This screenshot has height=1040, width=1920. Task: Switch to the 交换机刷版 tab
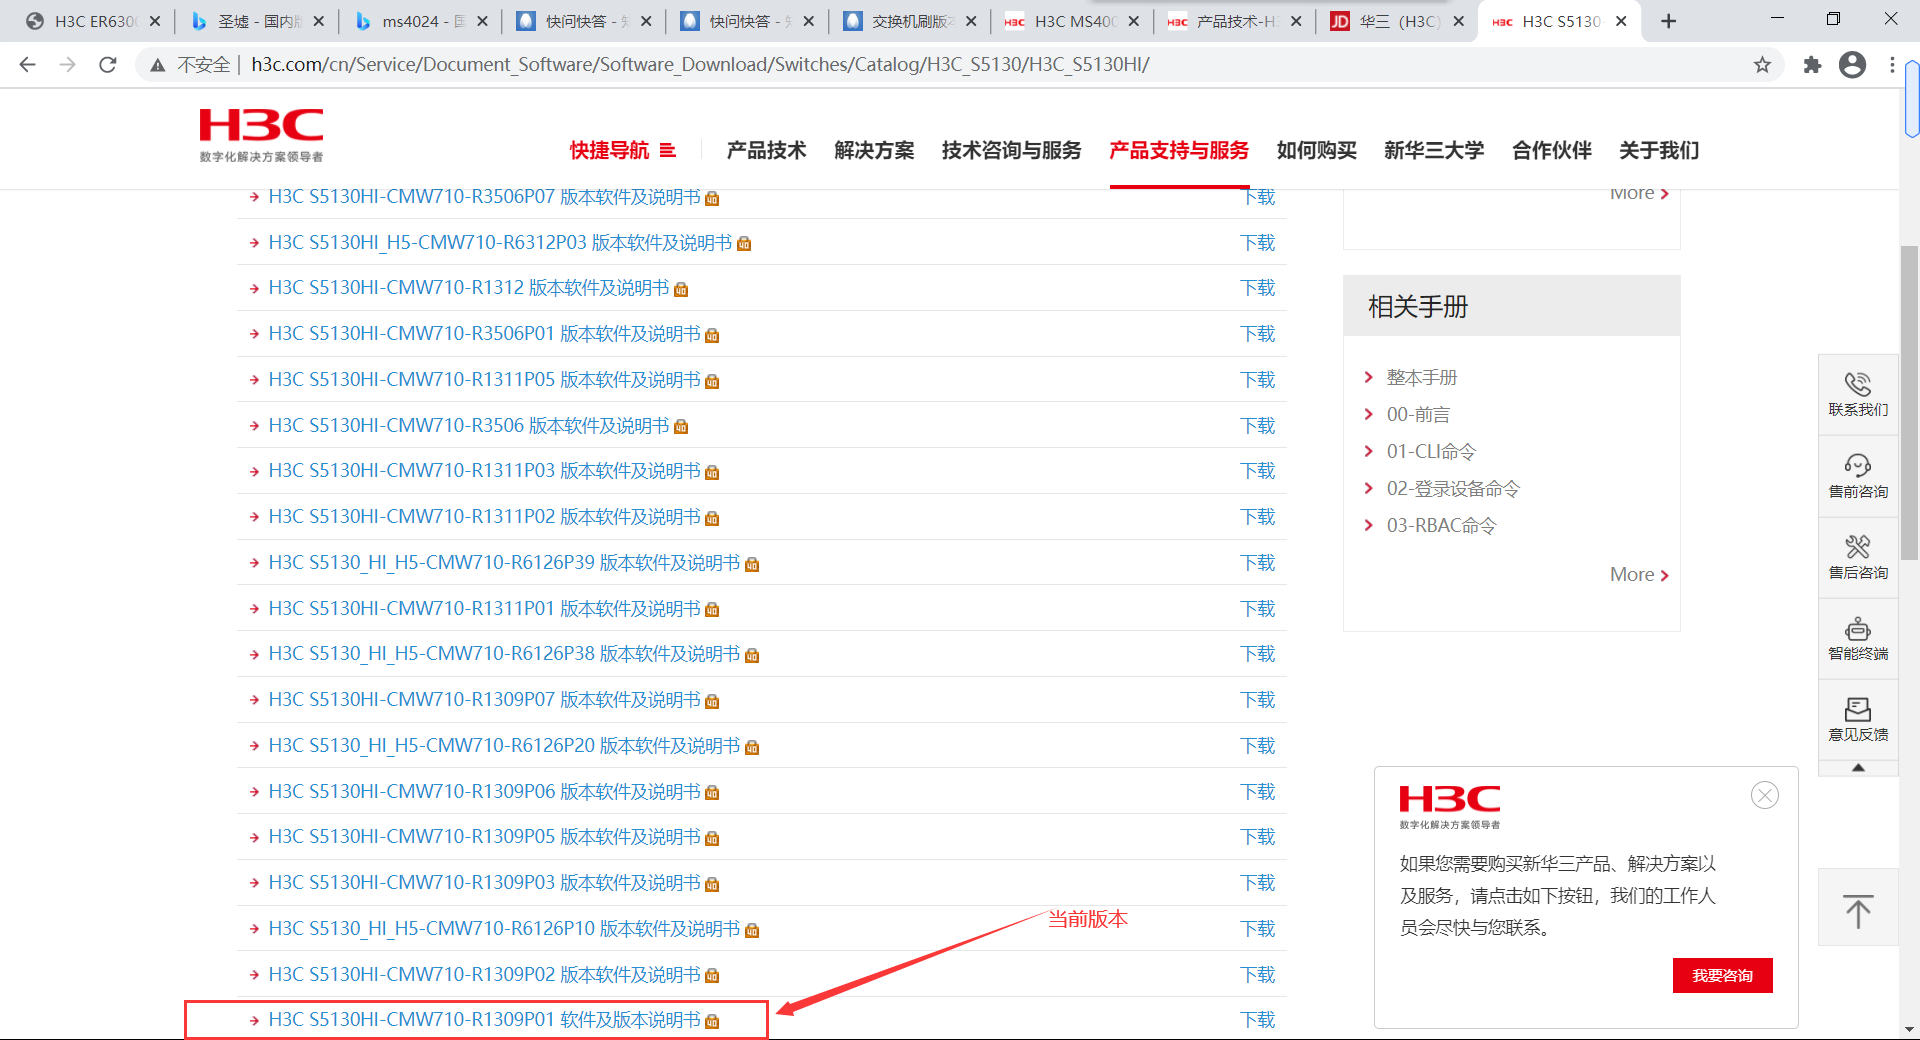click(x=908, y=21)
